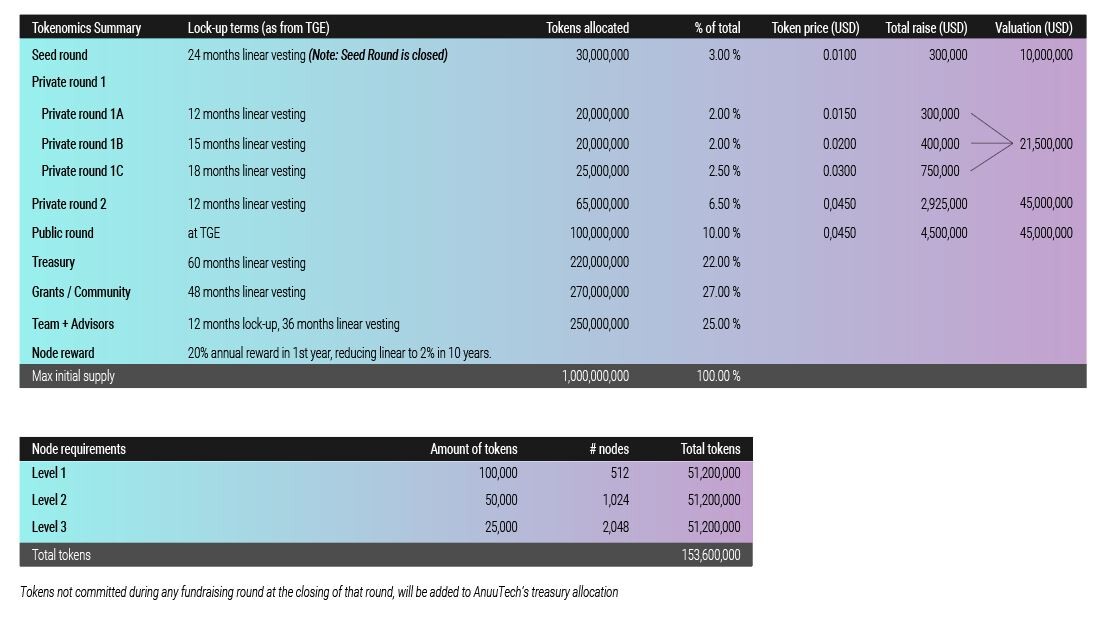Click the Max initial supply 1,000,000,000 value

coord(595,376)
